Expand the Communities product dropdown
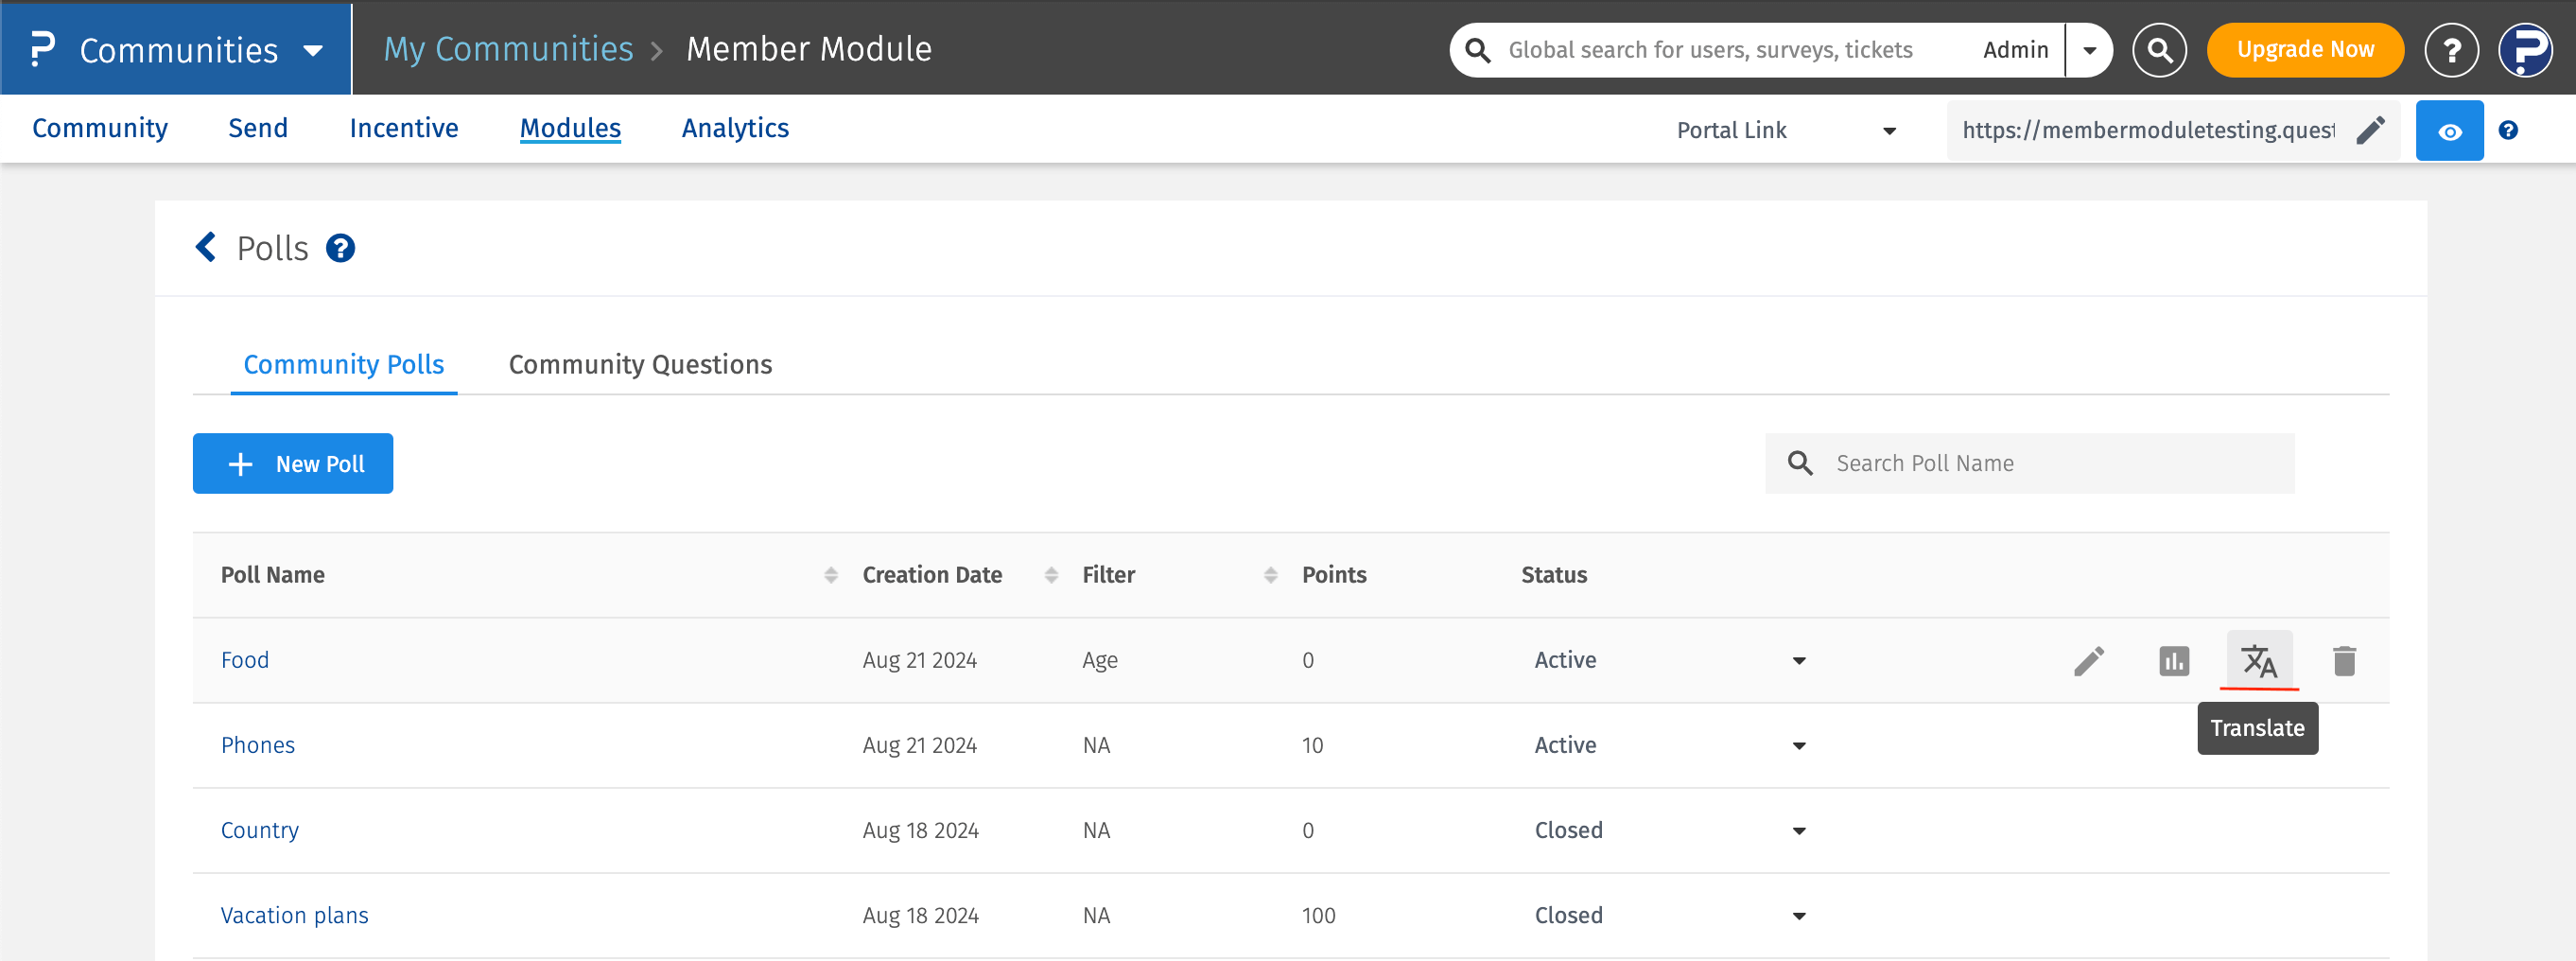Image resolution: width=2576 pixels, height=961 pixels. pyautogui.click(x=313, y=50)
